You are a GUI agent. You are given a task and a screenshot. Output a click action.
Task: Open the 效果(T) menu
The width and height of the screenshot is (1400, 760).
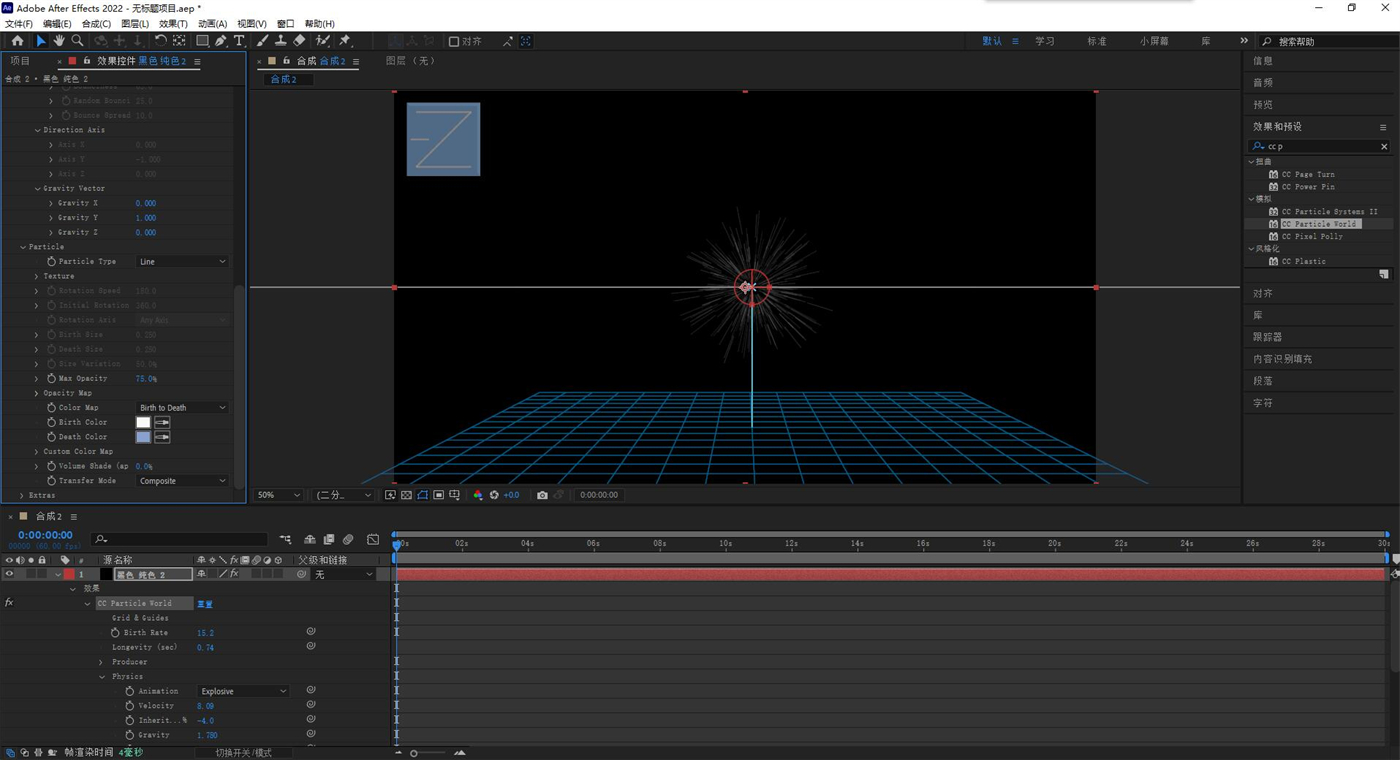point(173,23)
